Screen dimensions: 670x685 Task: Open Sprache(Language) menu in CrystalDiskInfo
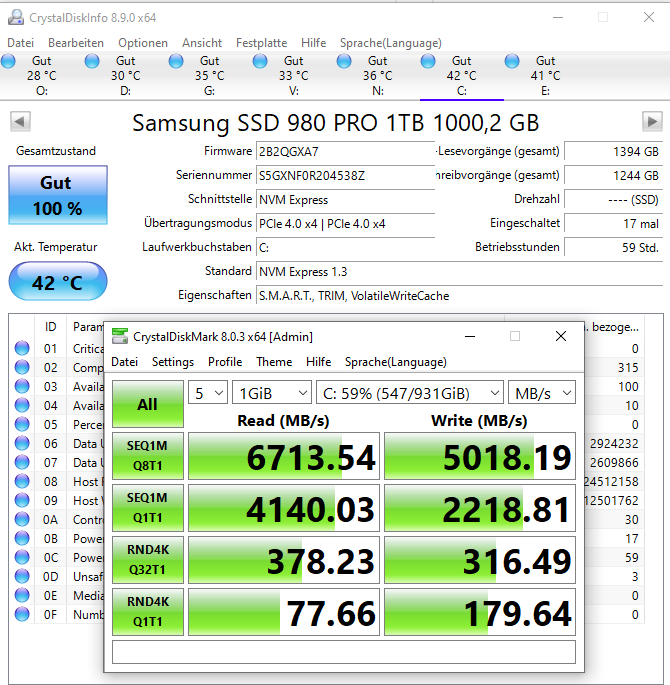(x=390, y=43)
